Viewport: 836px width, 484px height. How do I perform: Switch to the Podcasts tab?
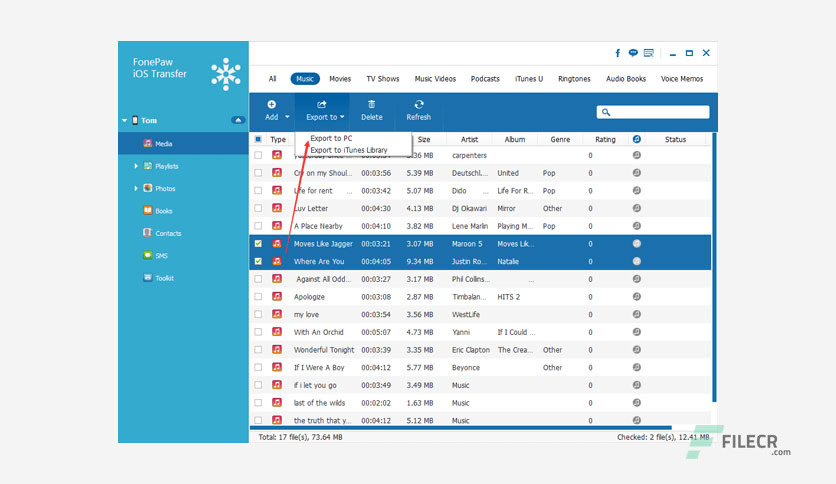(485, 78)
